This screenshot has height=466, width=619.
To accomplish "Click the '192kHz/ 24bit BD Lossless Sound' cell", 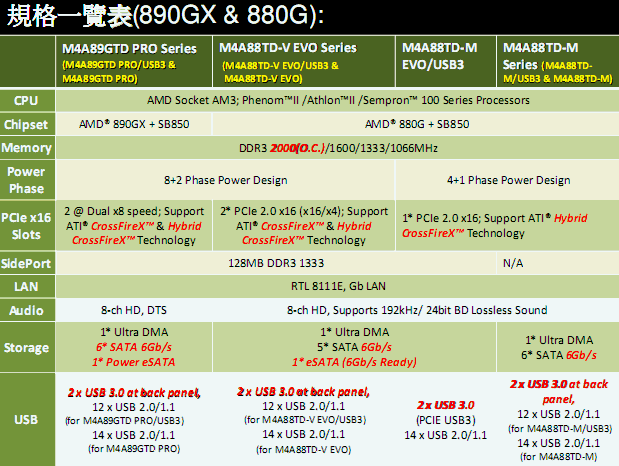I will point(416,310).
